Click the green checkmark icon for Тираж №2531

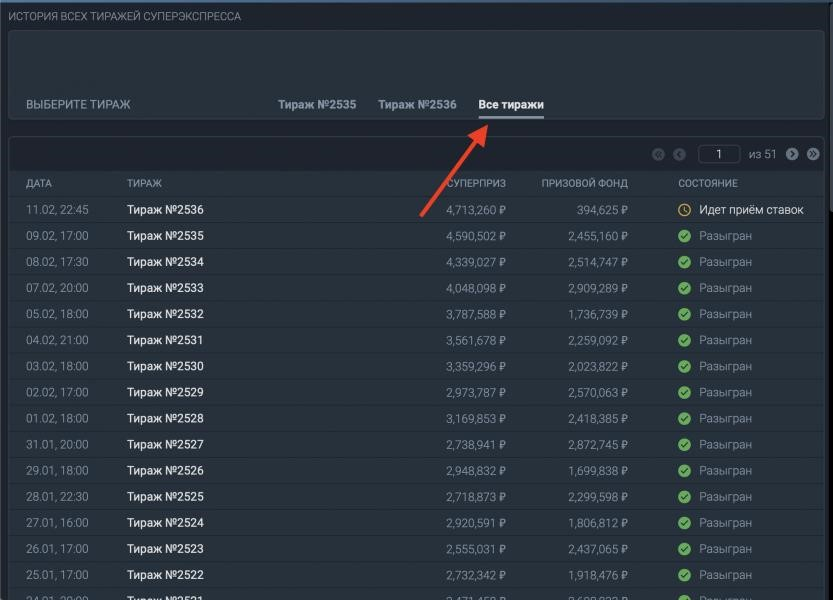point(684,340)
